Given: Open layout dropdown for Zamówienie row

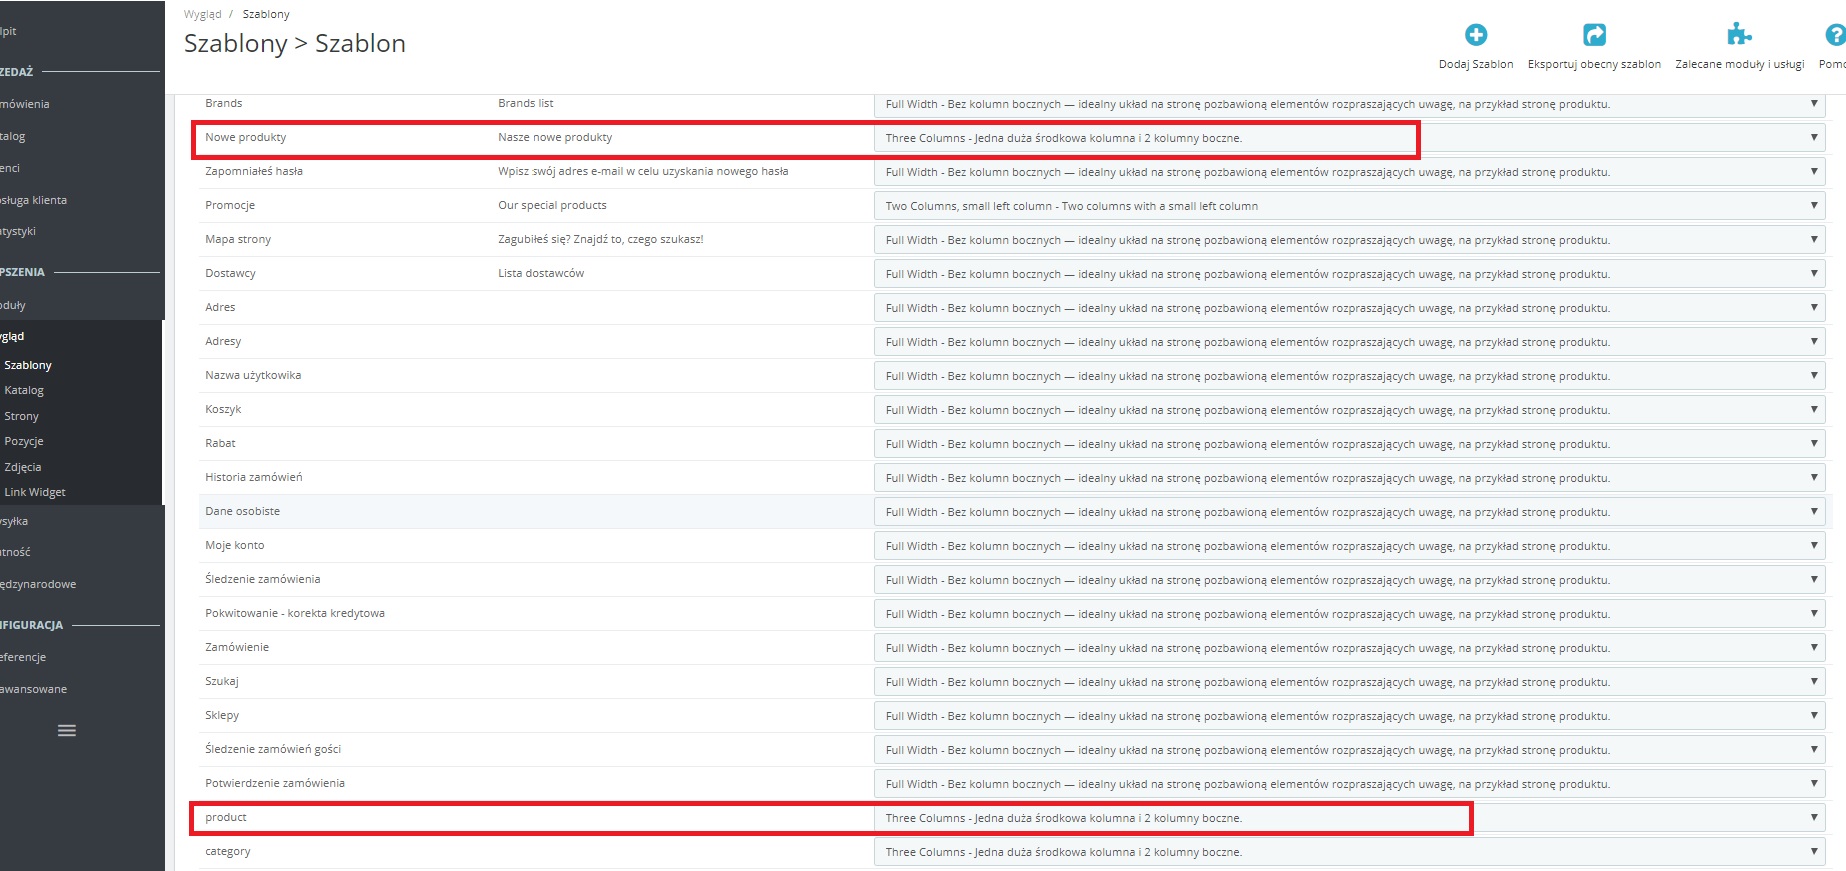Looking at the screenshot, I should 1350,648.
